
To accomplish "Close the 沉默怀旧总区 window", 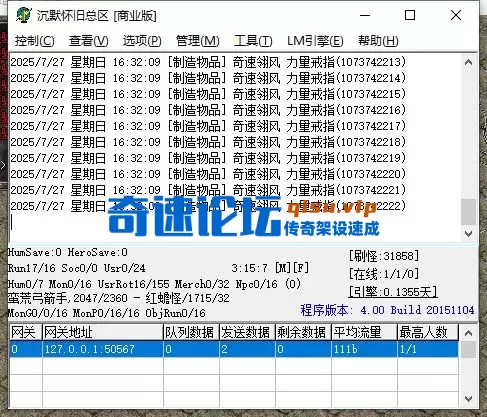I will (x=456, y=15).
